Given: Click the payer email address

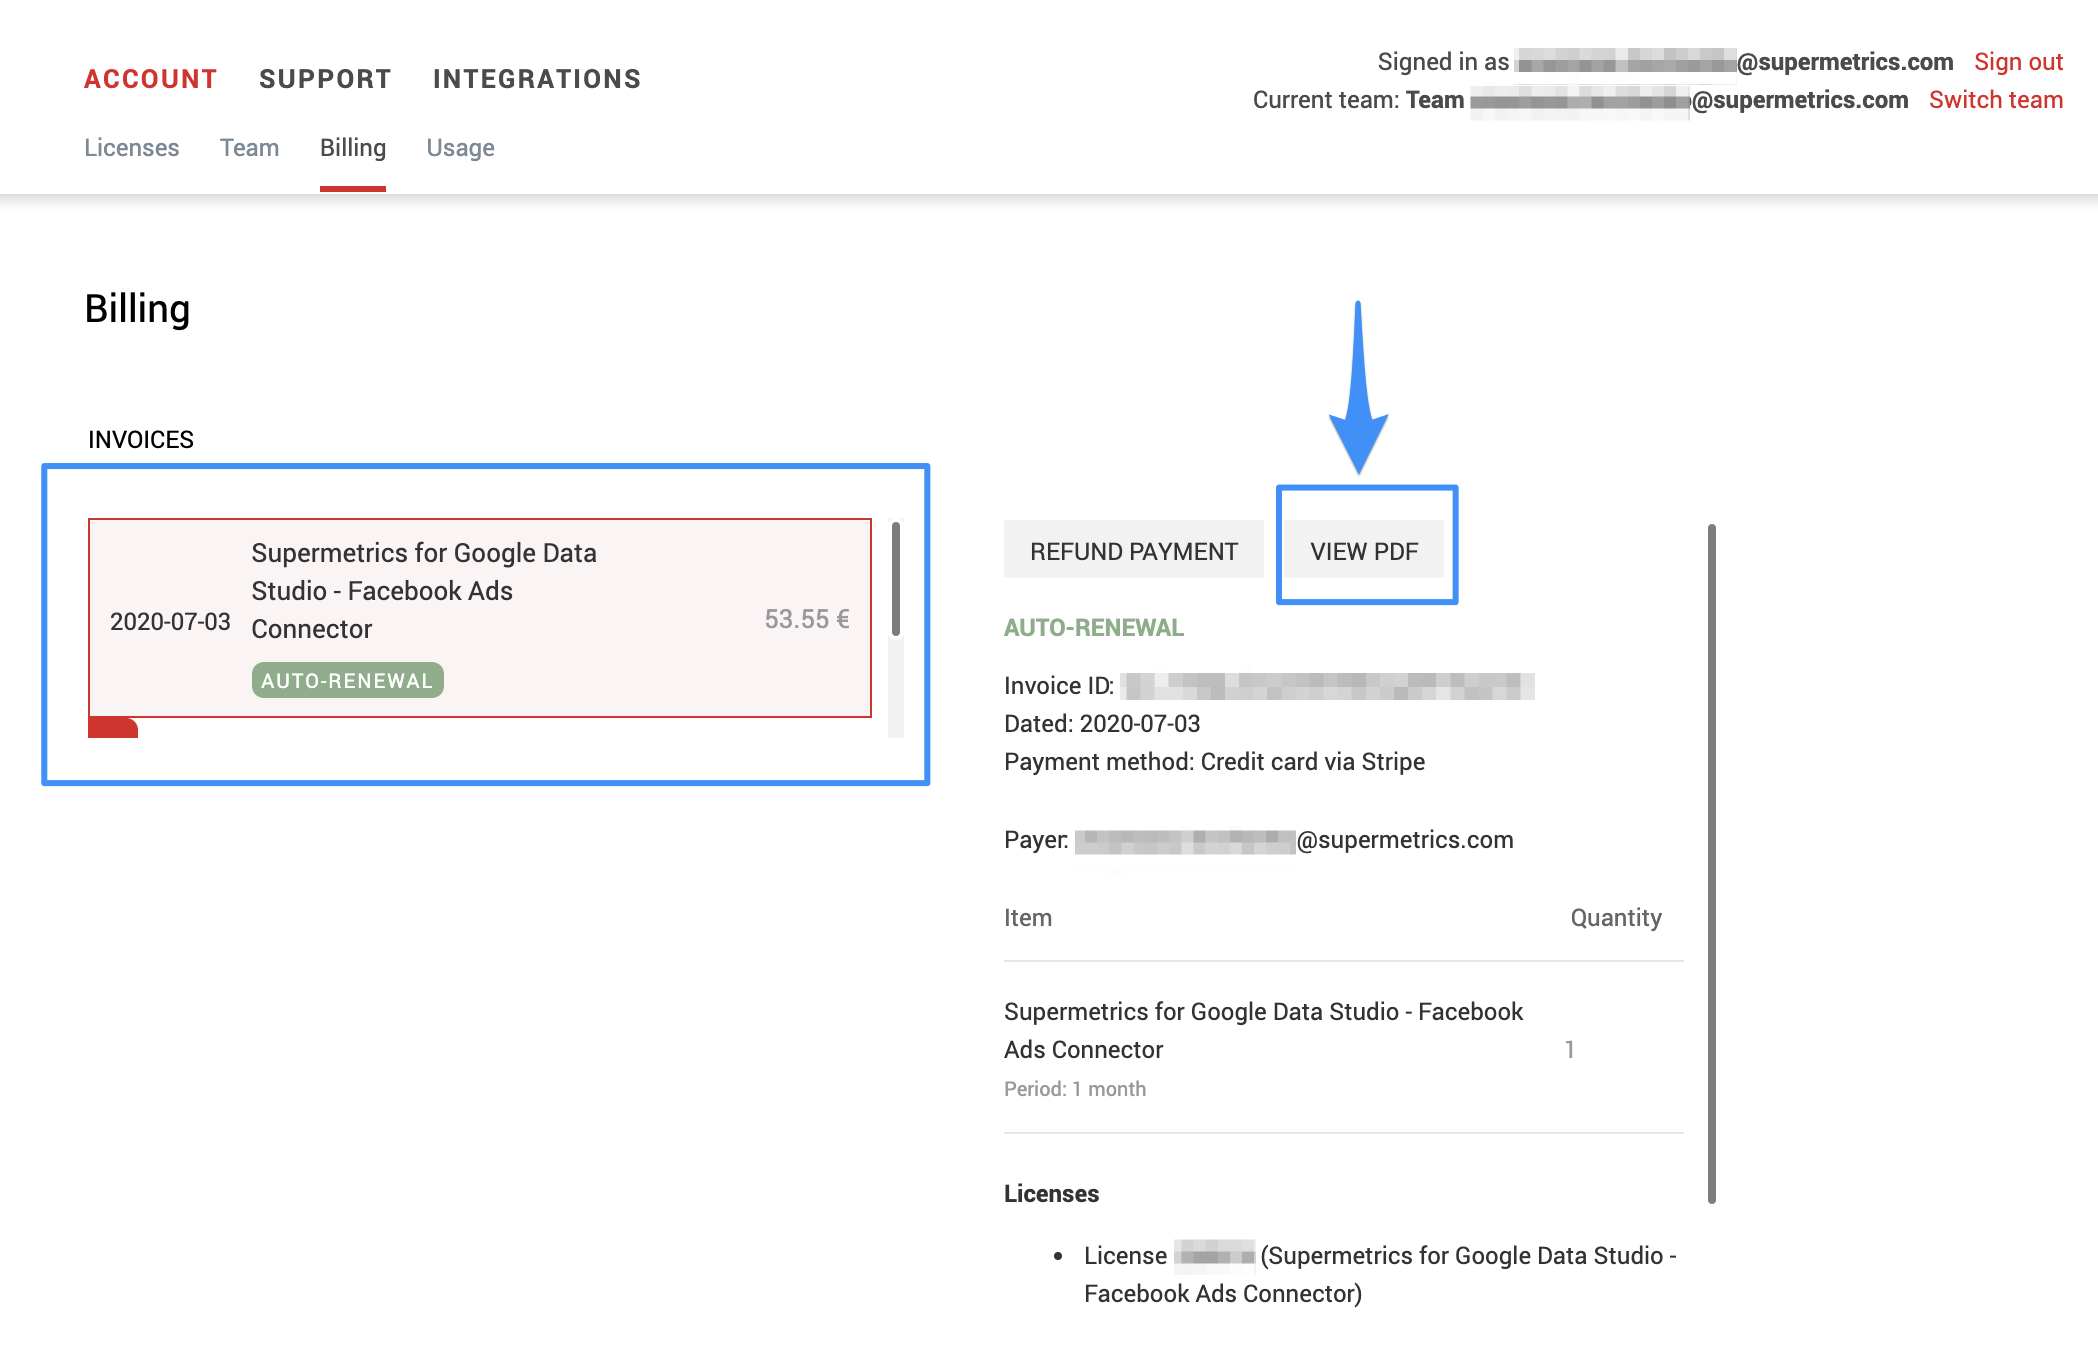Looking at the screenshot, I should point(1294,840).
